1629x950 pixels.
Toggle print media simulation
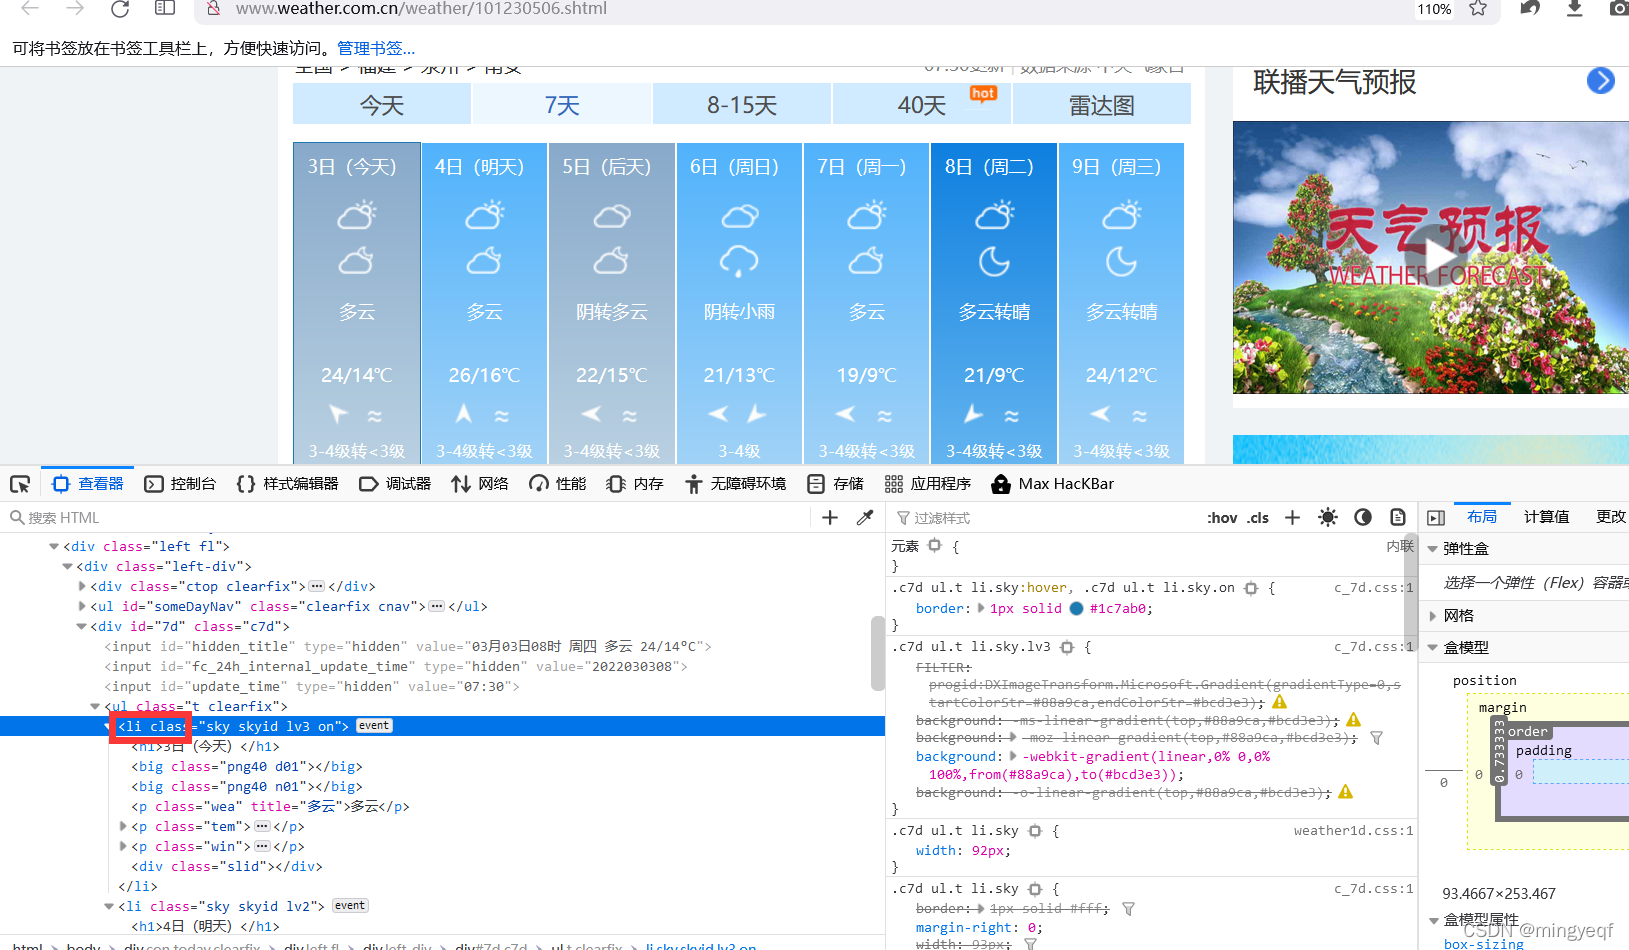1397,517
